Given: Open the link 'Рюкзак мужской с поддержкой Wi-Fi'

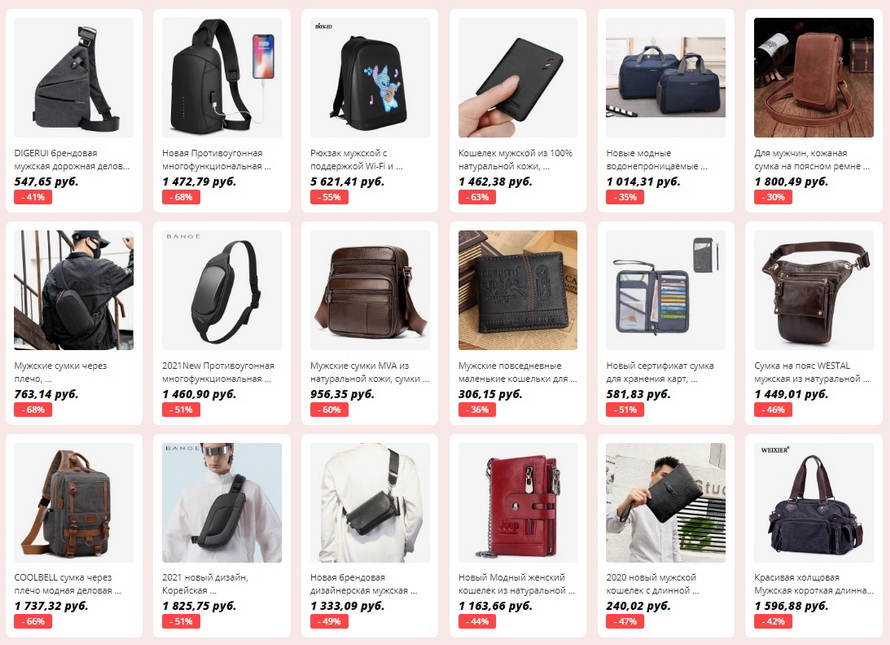Looking at the screenshot, I should click(356, 160).
